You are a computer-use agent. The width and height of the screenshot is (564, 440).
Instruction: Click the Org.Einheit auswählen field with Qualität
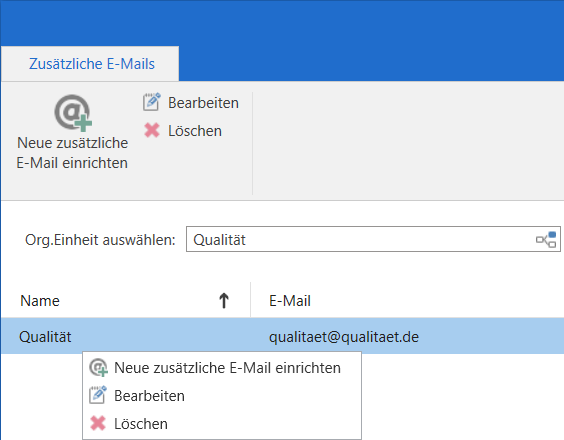pos(373,239)
